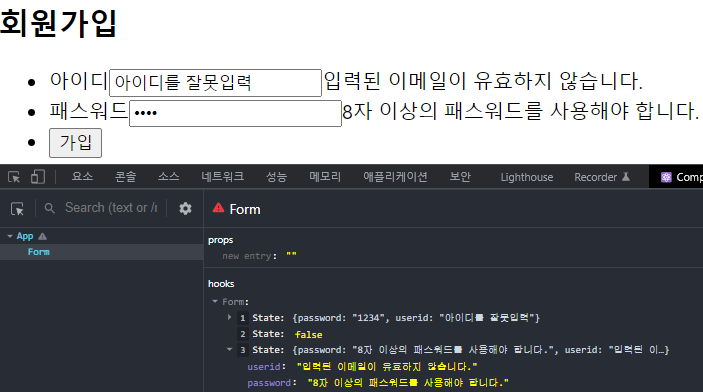
Task: Click the component search text field
Action: tap(111, 208)
